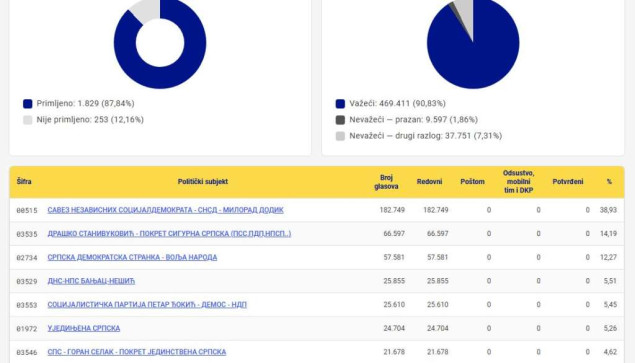The image size is (635, 363).
Task: Click the Šifra column header
Action: tap(24, 182)
